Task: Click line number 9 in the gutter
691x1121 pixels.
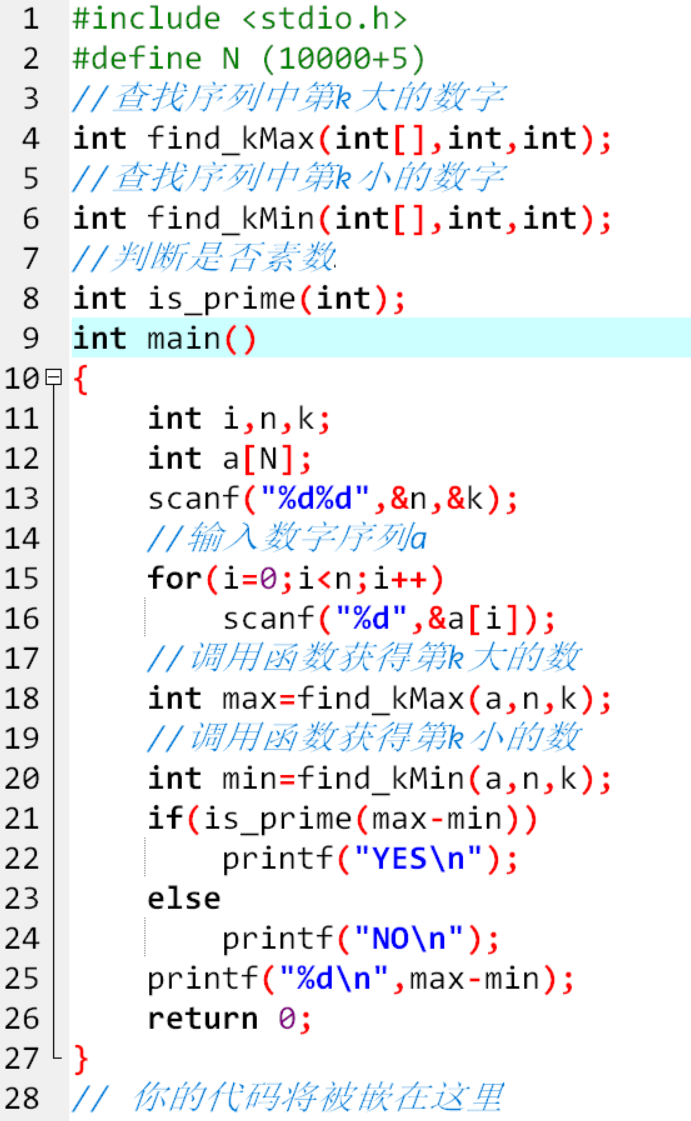Action: pyautogui.click(x=30, y=339)
